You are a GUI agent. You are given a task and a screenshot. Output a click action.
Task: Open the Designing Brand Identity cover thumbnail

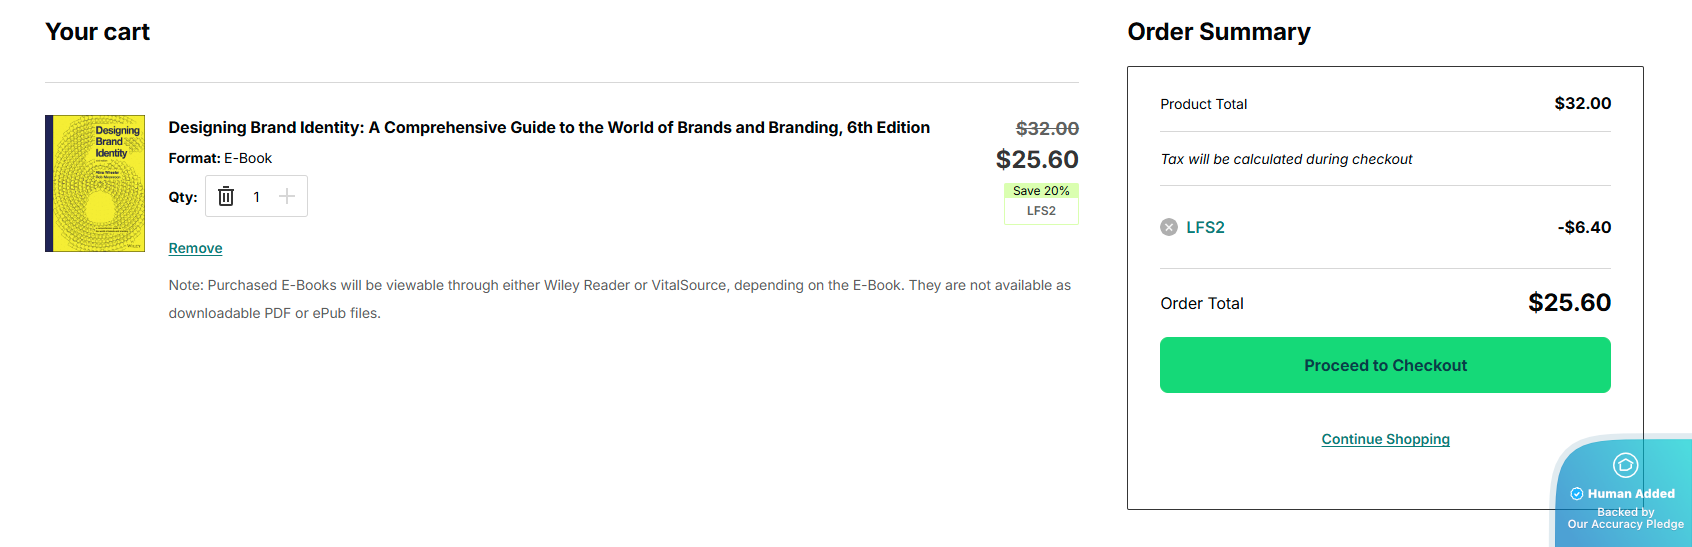[x=95, y=183]
